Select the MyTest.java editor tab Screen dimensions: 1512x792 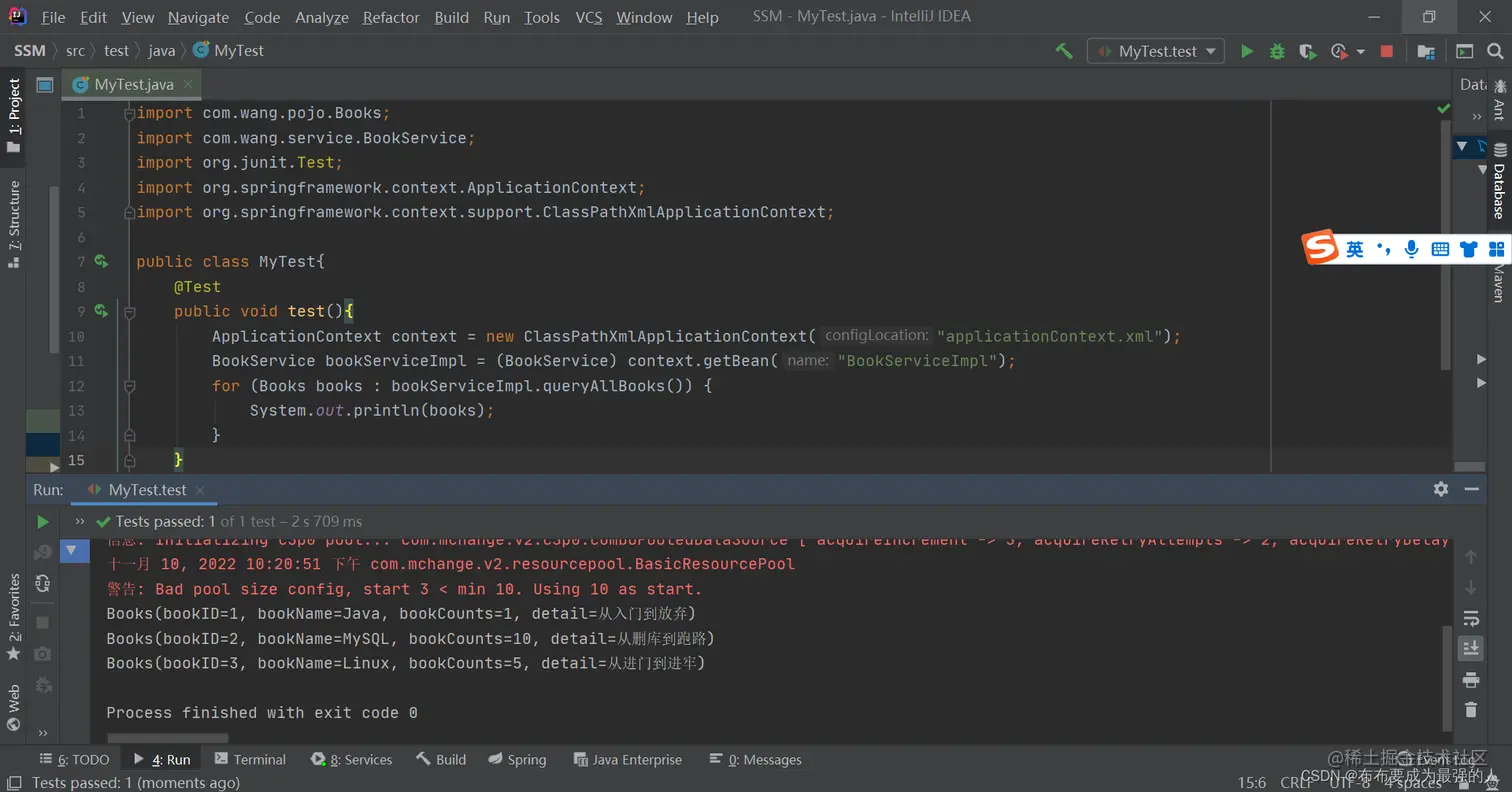132,85
